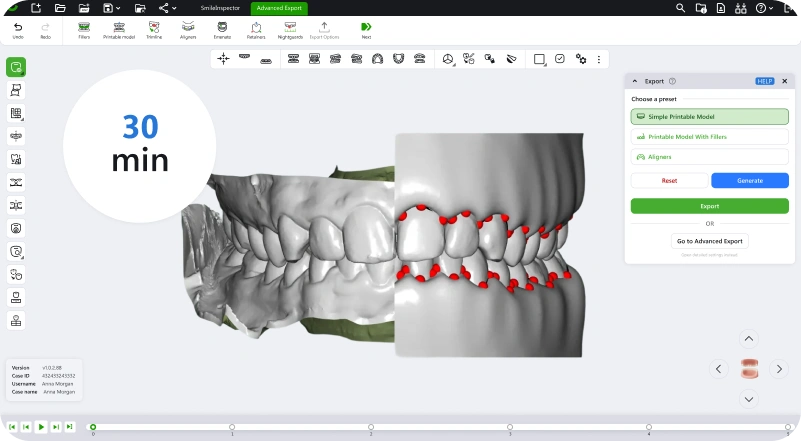Viewport: 801px width, 441px height.
Task: Open the Fillers tool
Action: (84, 29)
